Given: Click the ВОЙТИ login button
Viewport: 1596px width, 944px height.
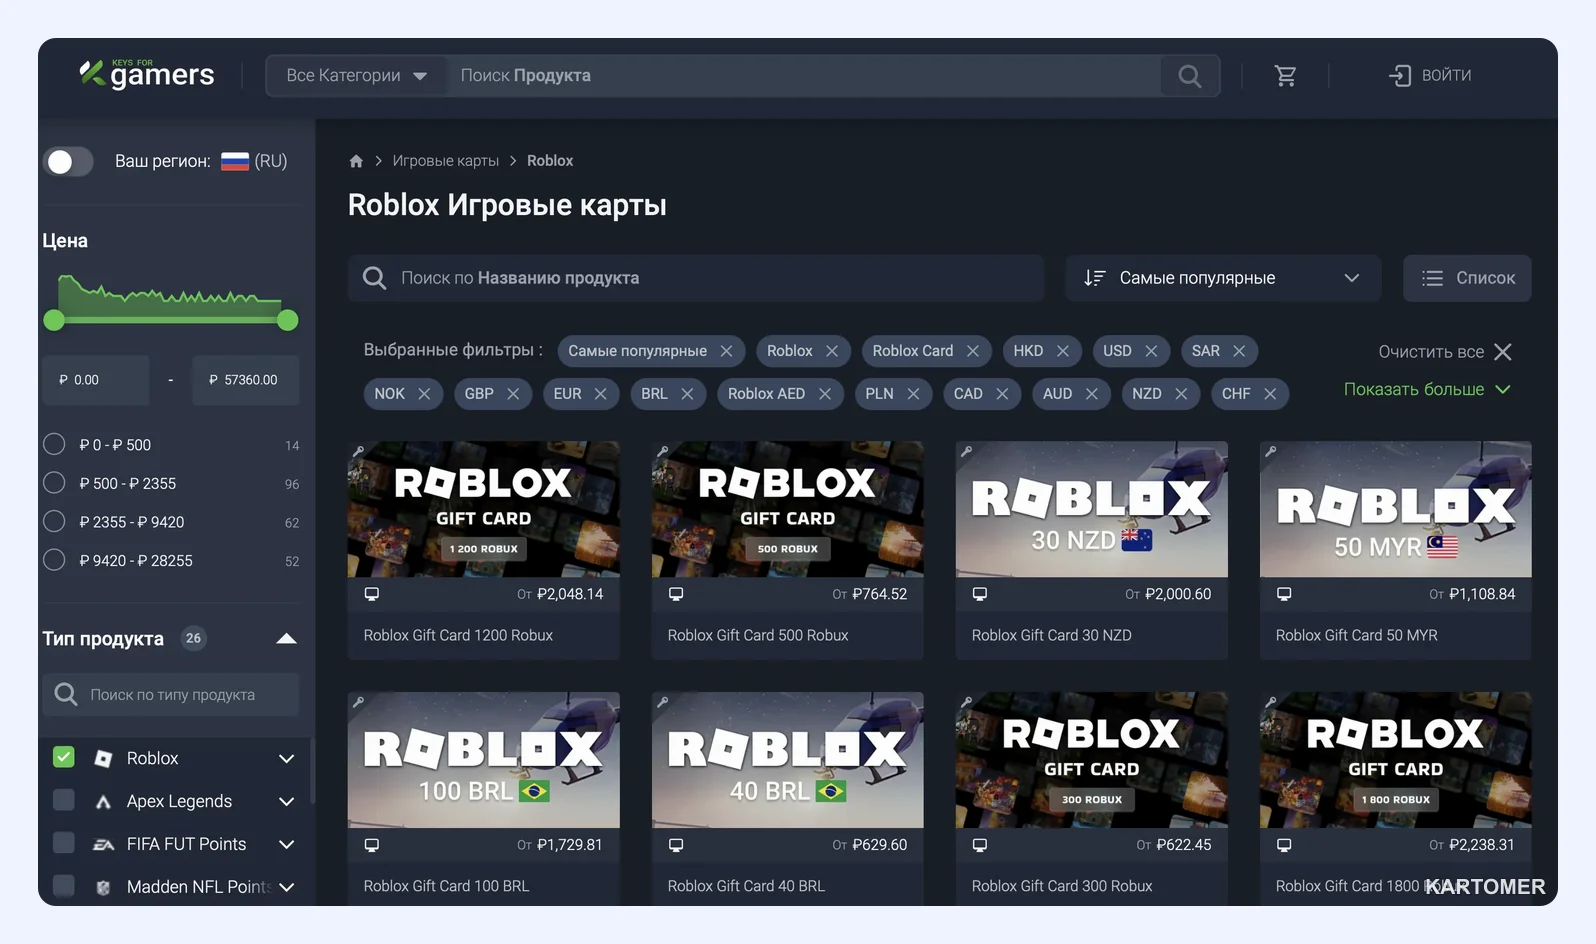Looking at the screenshot, I should [x=1431, y=76].
